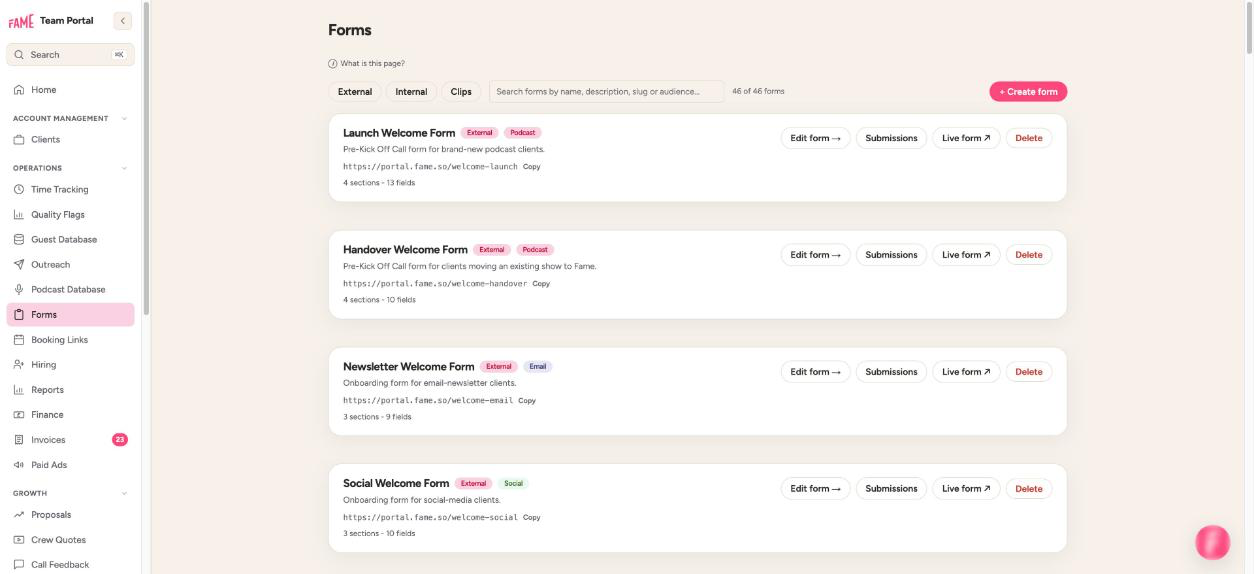The image size is (1254, 574).
Task: Delete the Launch Welcome Form
Action: [x=1029, y=138]
